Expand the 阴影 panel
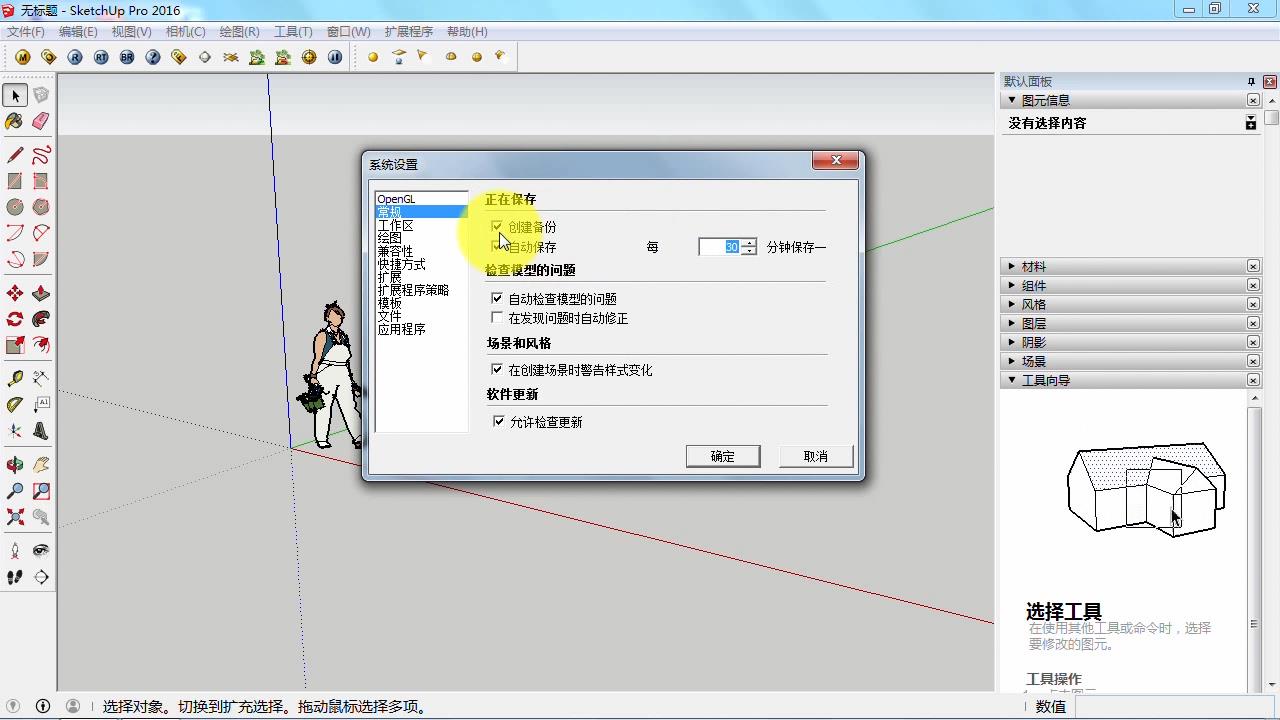The image size is (1280, 720). pyautogui.click(x=1012, y=342)
